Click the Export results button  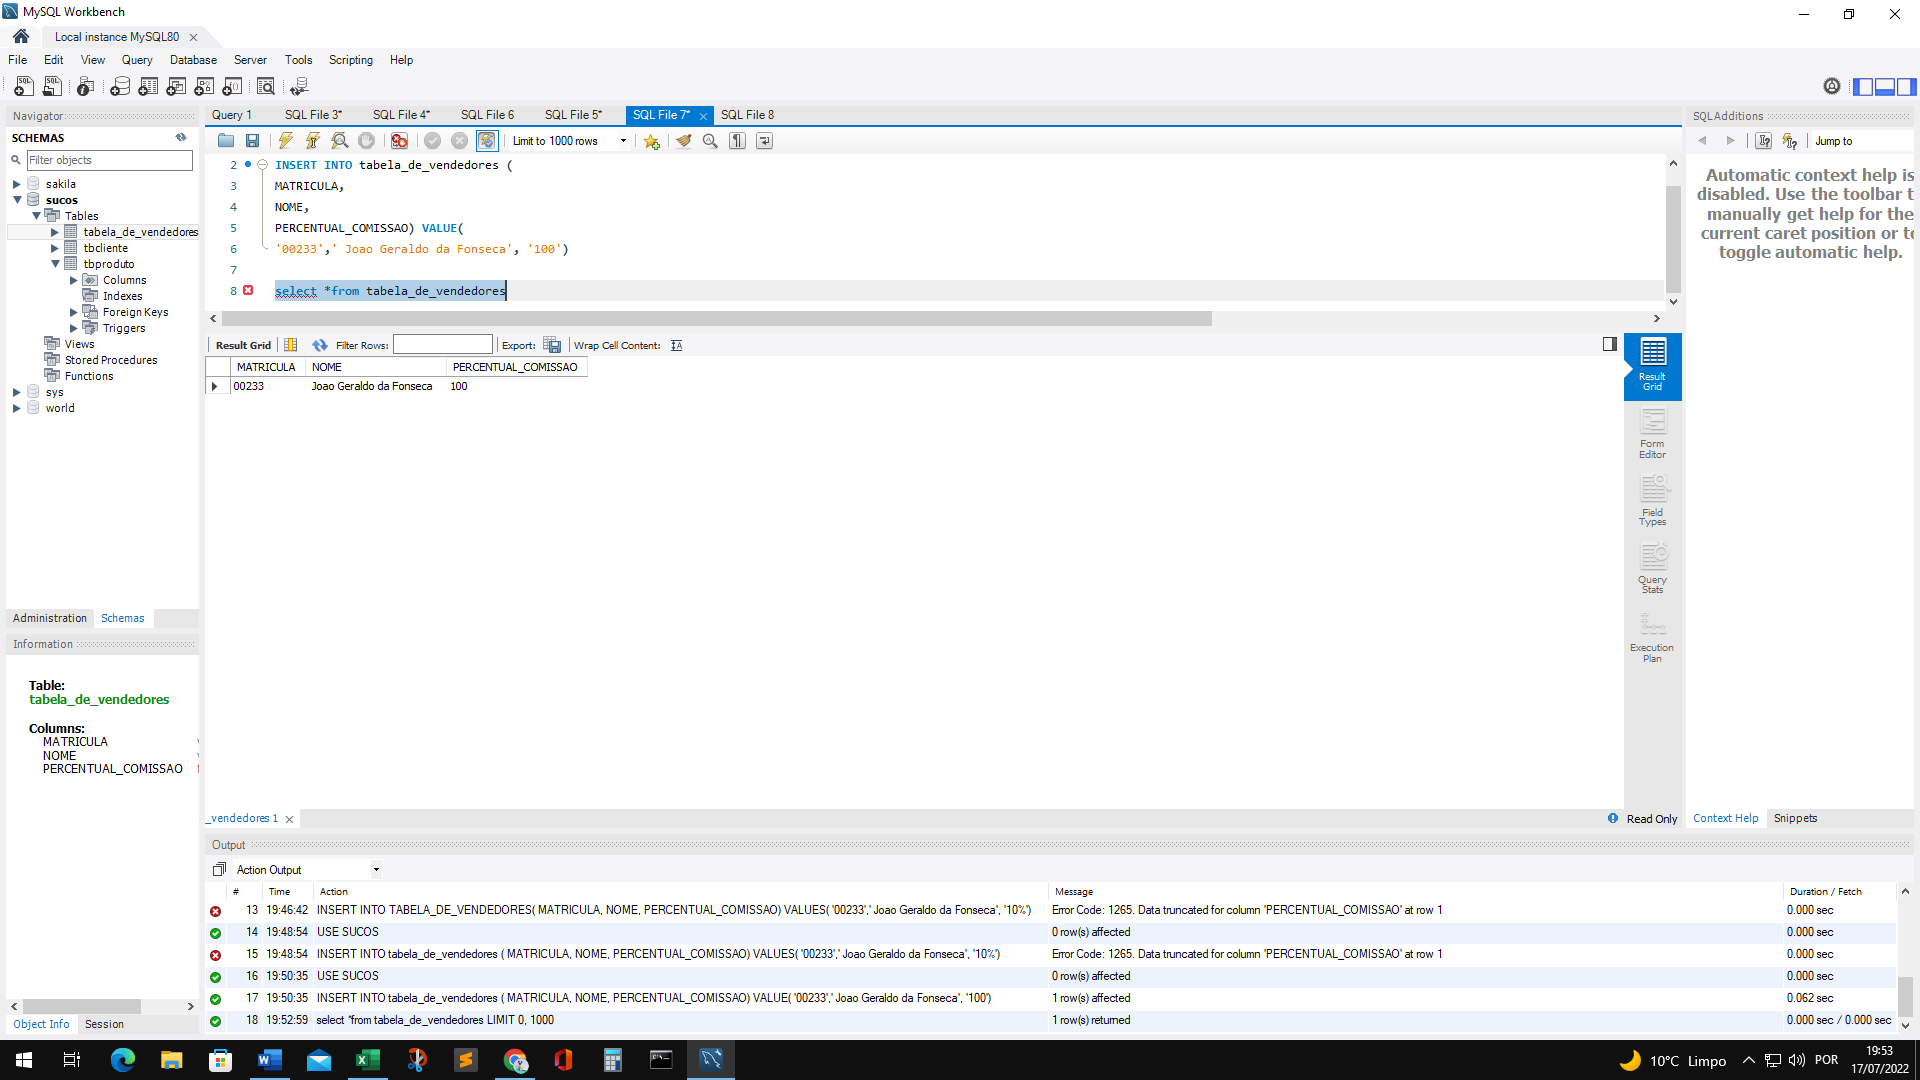point(553,344)
